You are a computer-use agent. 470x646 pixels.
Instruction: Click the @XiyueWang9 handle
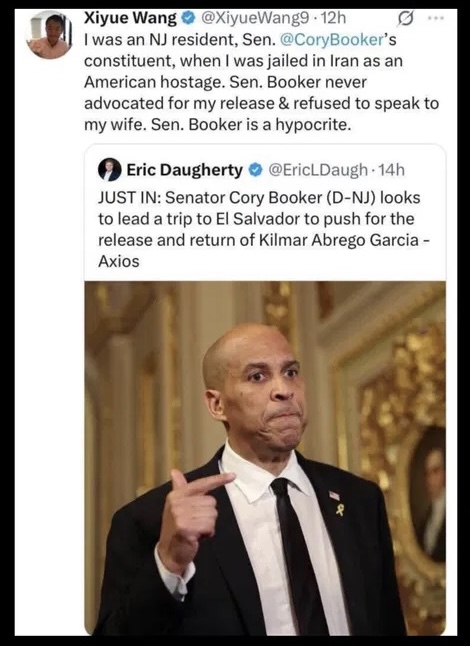coord(255,19)
